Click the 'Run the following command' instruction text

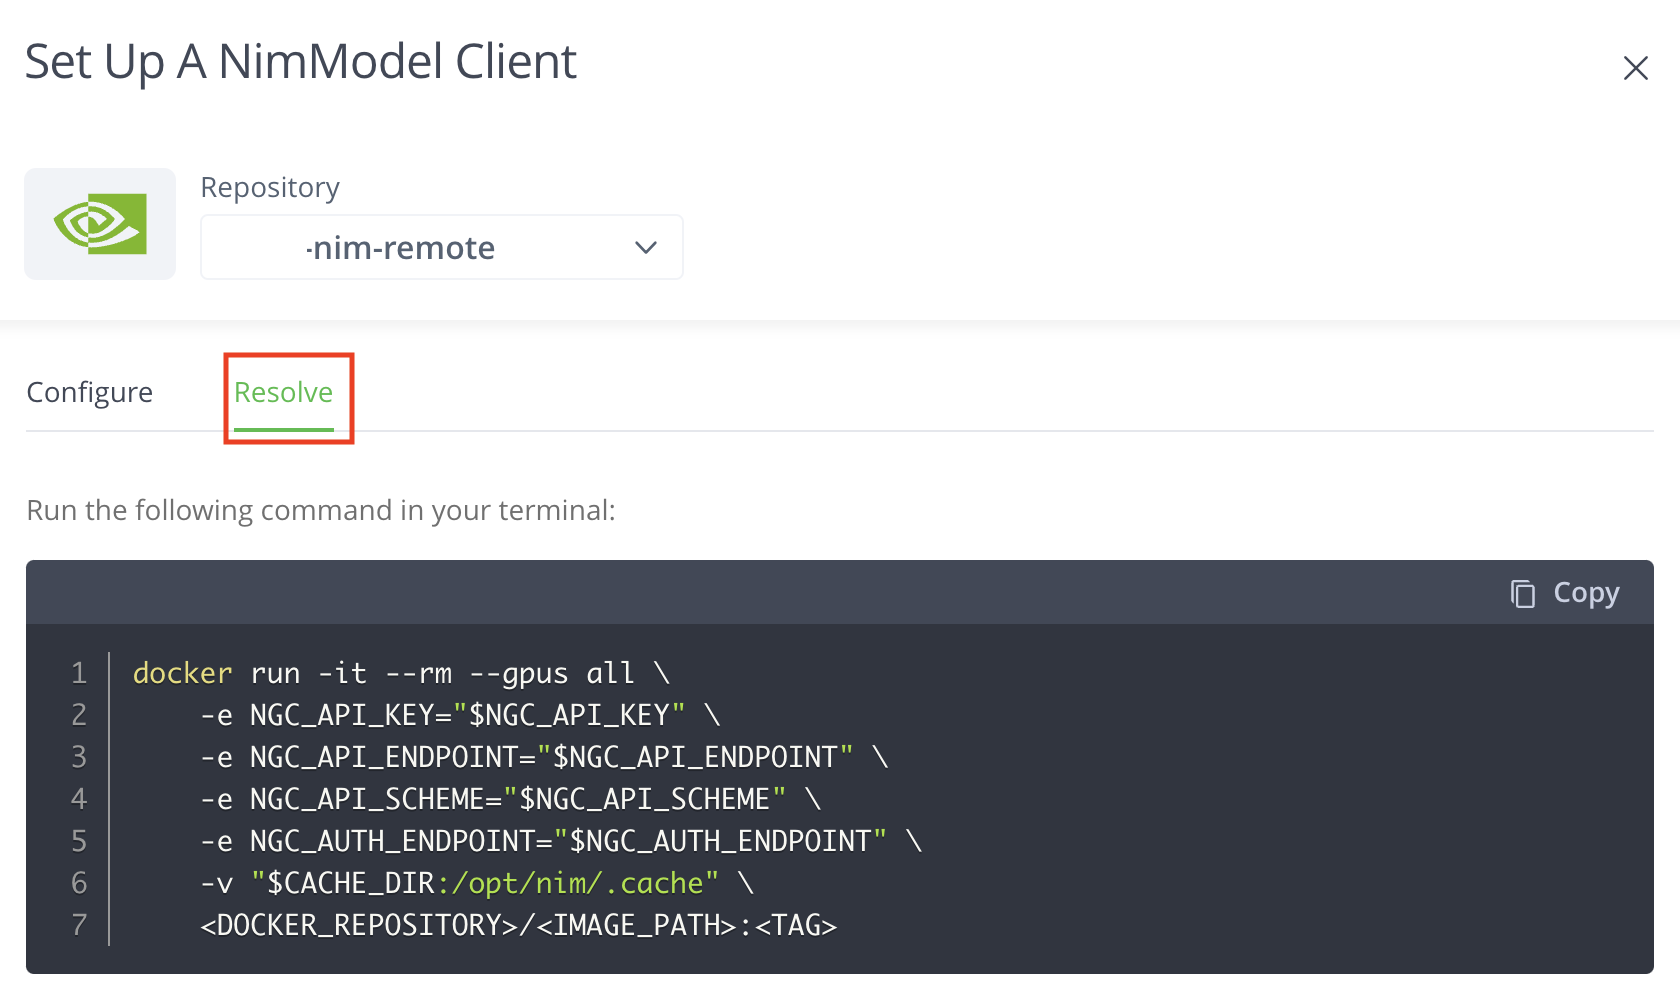coord(320,510)
